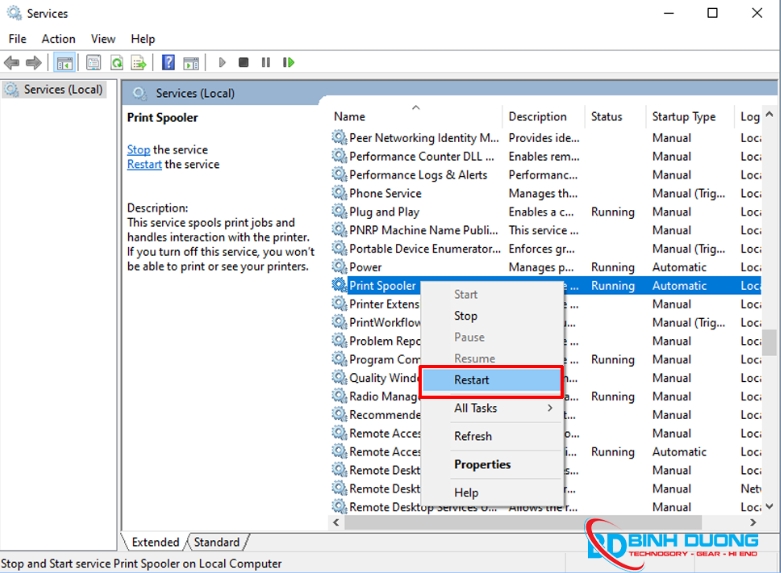
Task: Toggle the Show/Hide Console Tree icon
Action: click(x=65, y=62)
